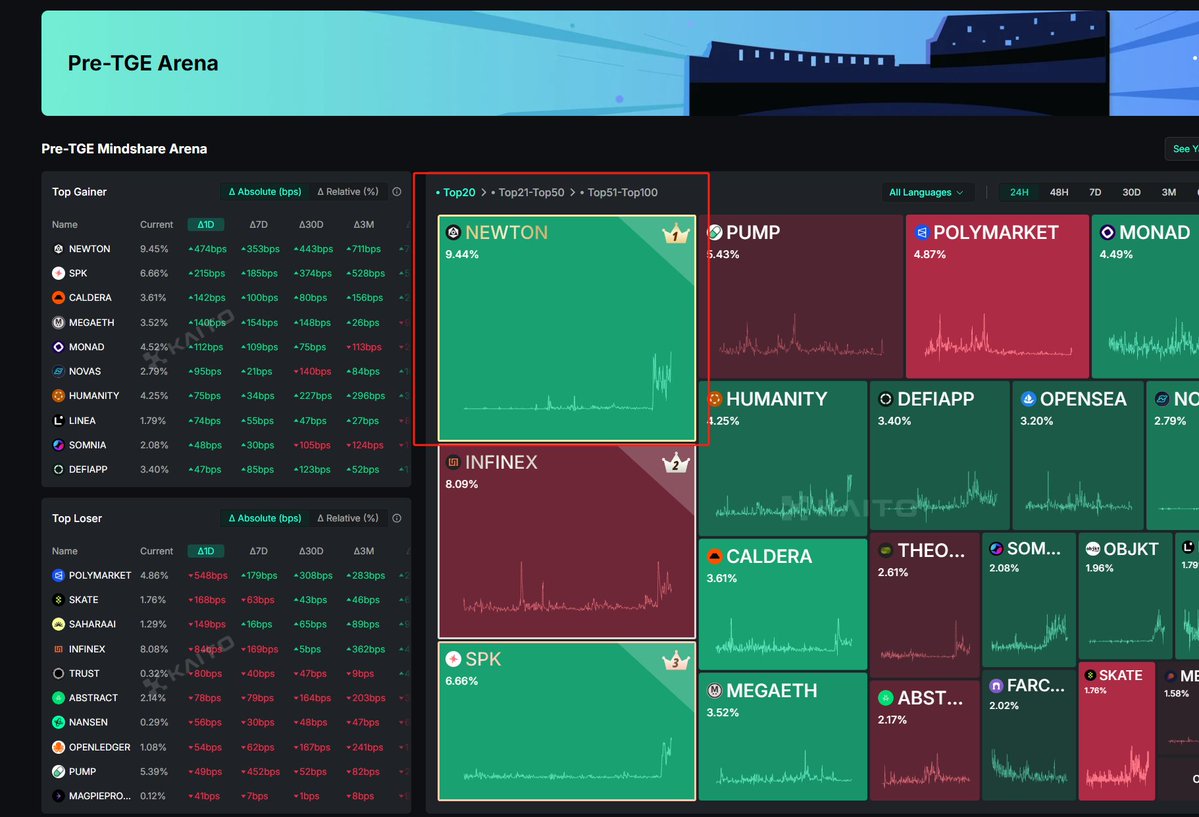Click the SPK icon in Top Gainer list
This screenshot has height=817, width=1199.
(58, 273)
